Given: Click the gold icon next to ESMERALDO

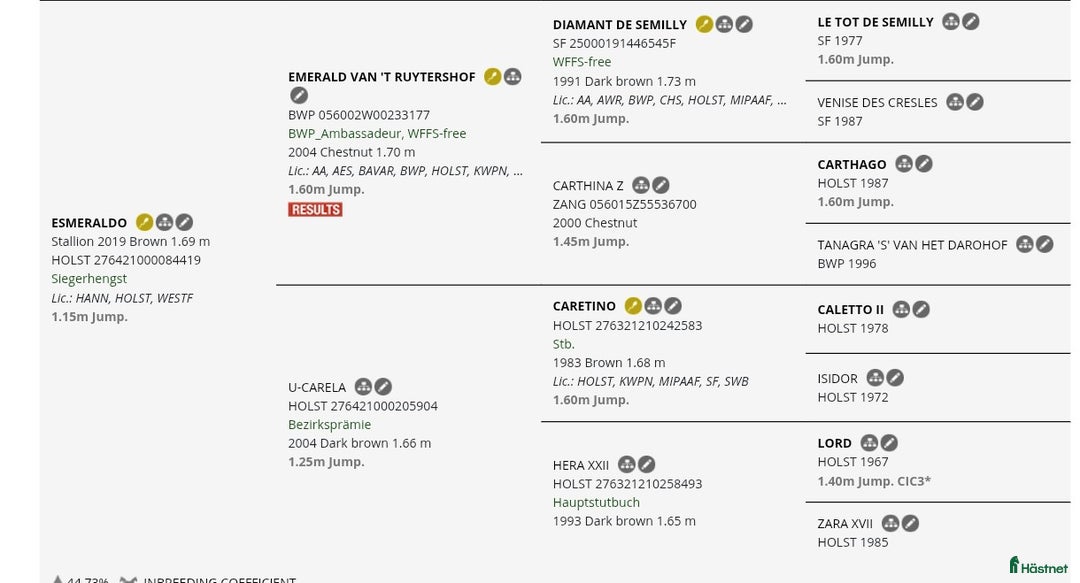Looking at the screenshot, I should [145, 222].
